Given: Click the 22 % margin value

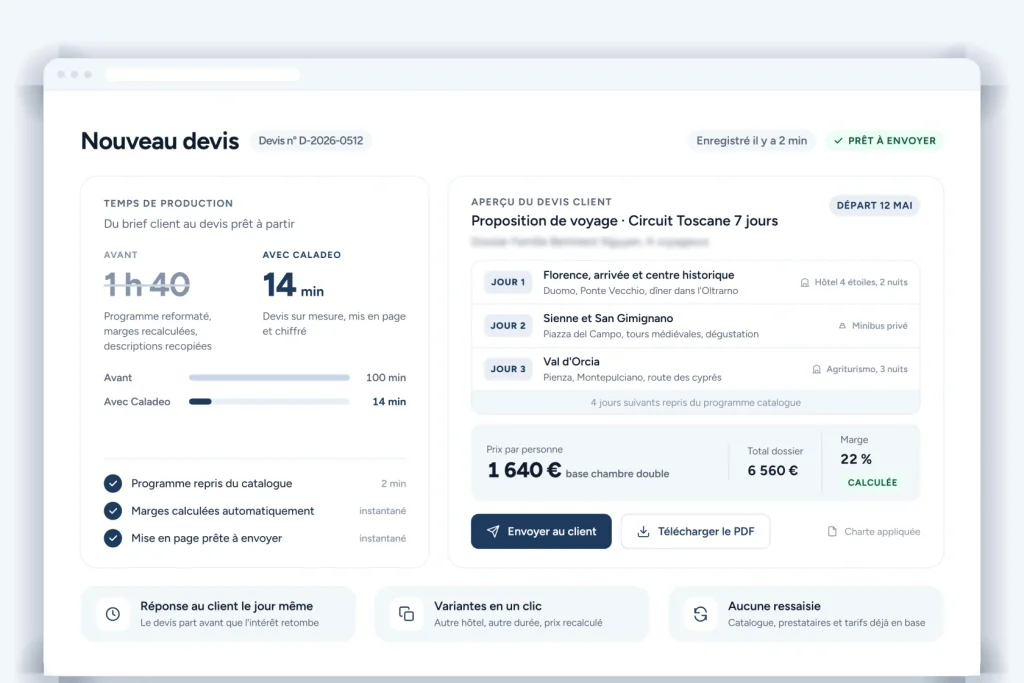Looking at the screenshot, I should pos(856,459).
